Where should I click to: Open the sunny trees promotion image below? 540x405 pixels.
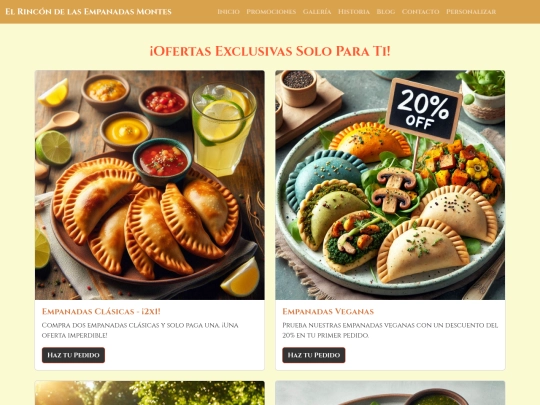click(150, 393)
